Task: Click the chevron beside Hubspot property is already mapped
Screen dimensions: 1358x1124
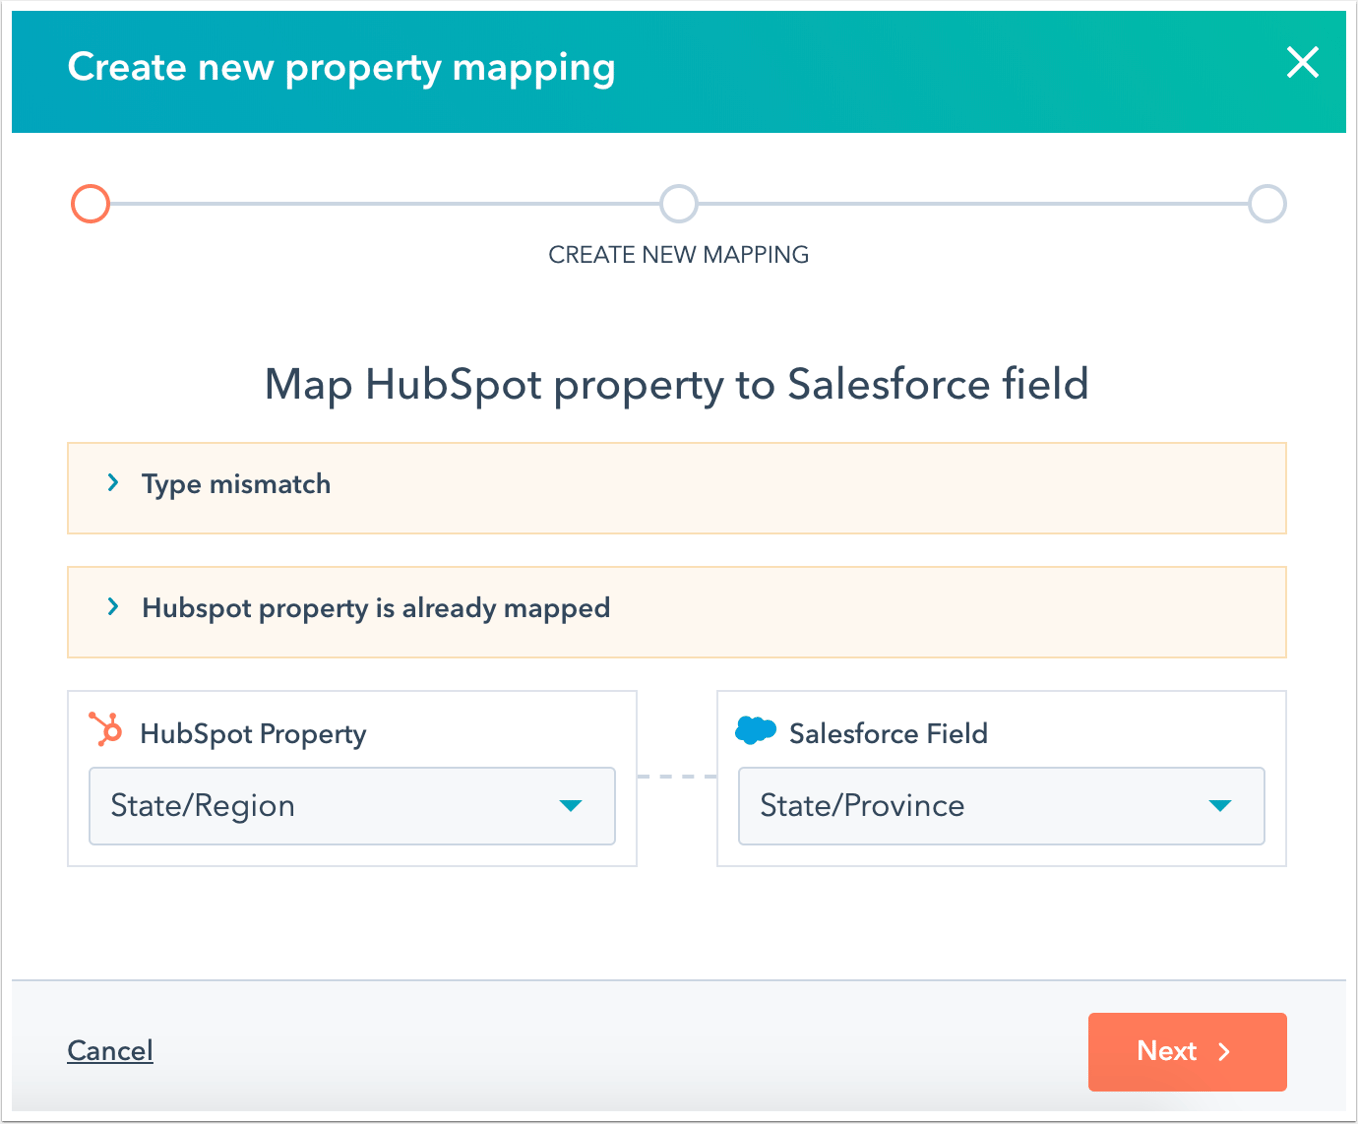Action: click(113, 607)
